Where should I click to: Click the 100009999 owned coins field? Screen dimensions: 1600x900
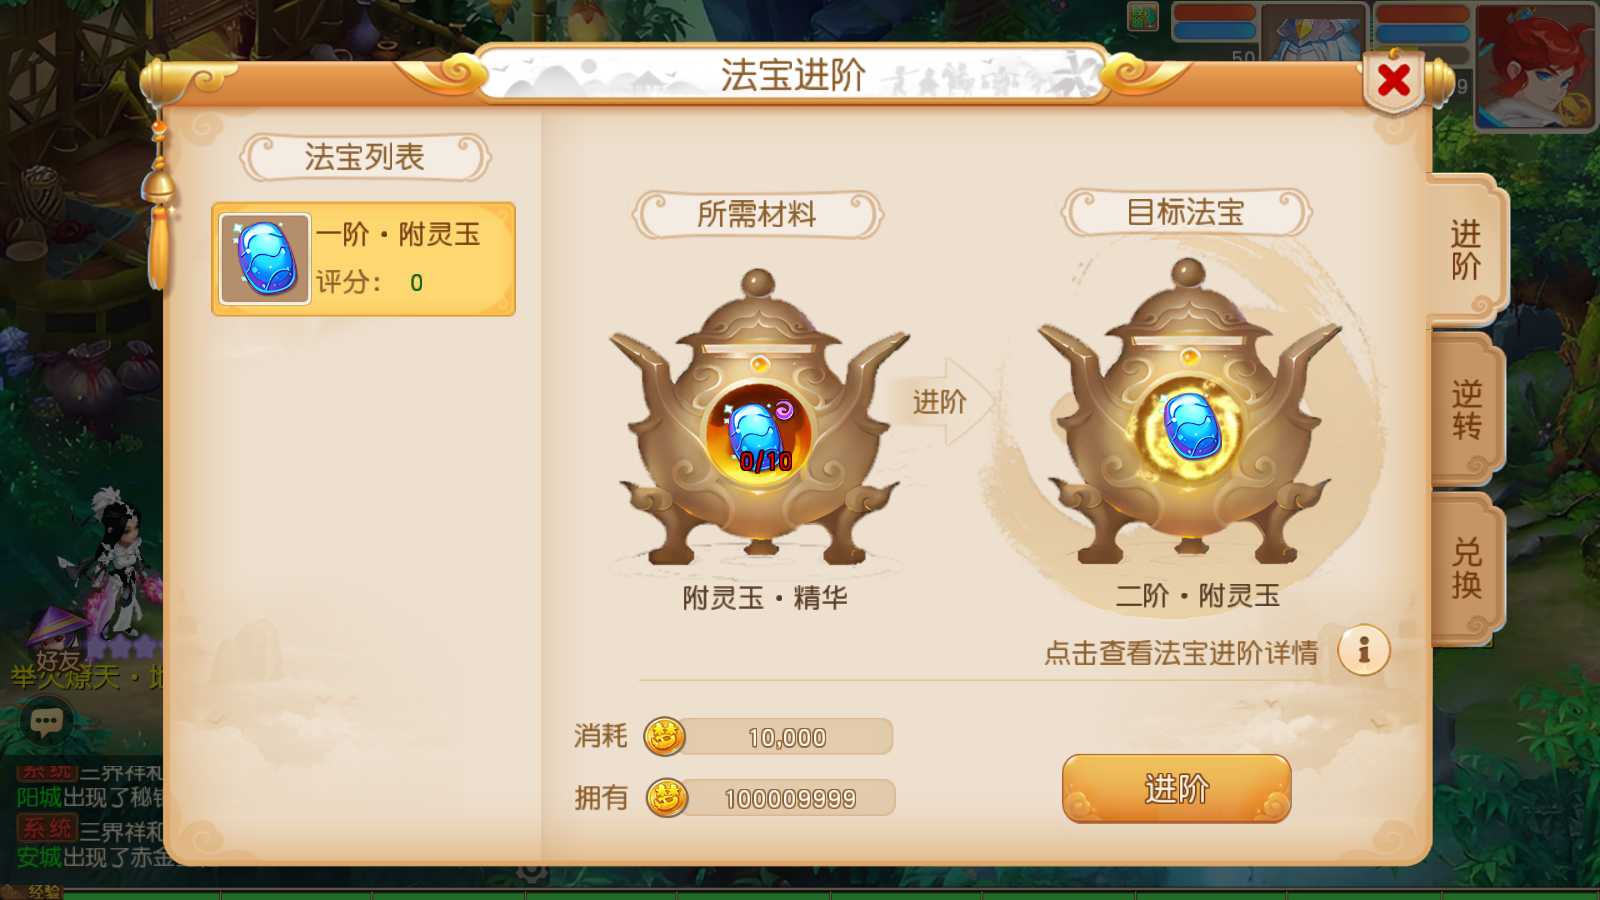tap(790, 798)
